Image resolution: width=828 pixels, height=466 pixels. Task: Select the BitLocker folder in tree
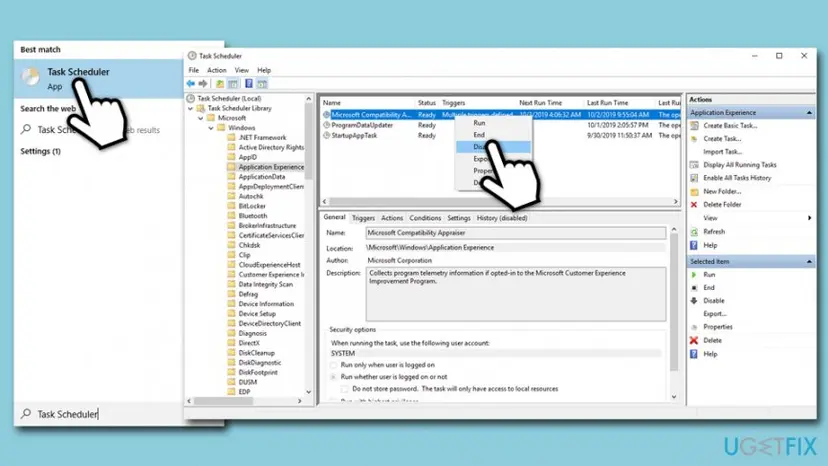click(252, 206)
